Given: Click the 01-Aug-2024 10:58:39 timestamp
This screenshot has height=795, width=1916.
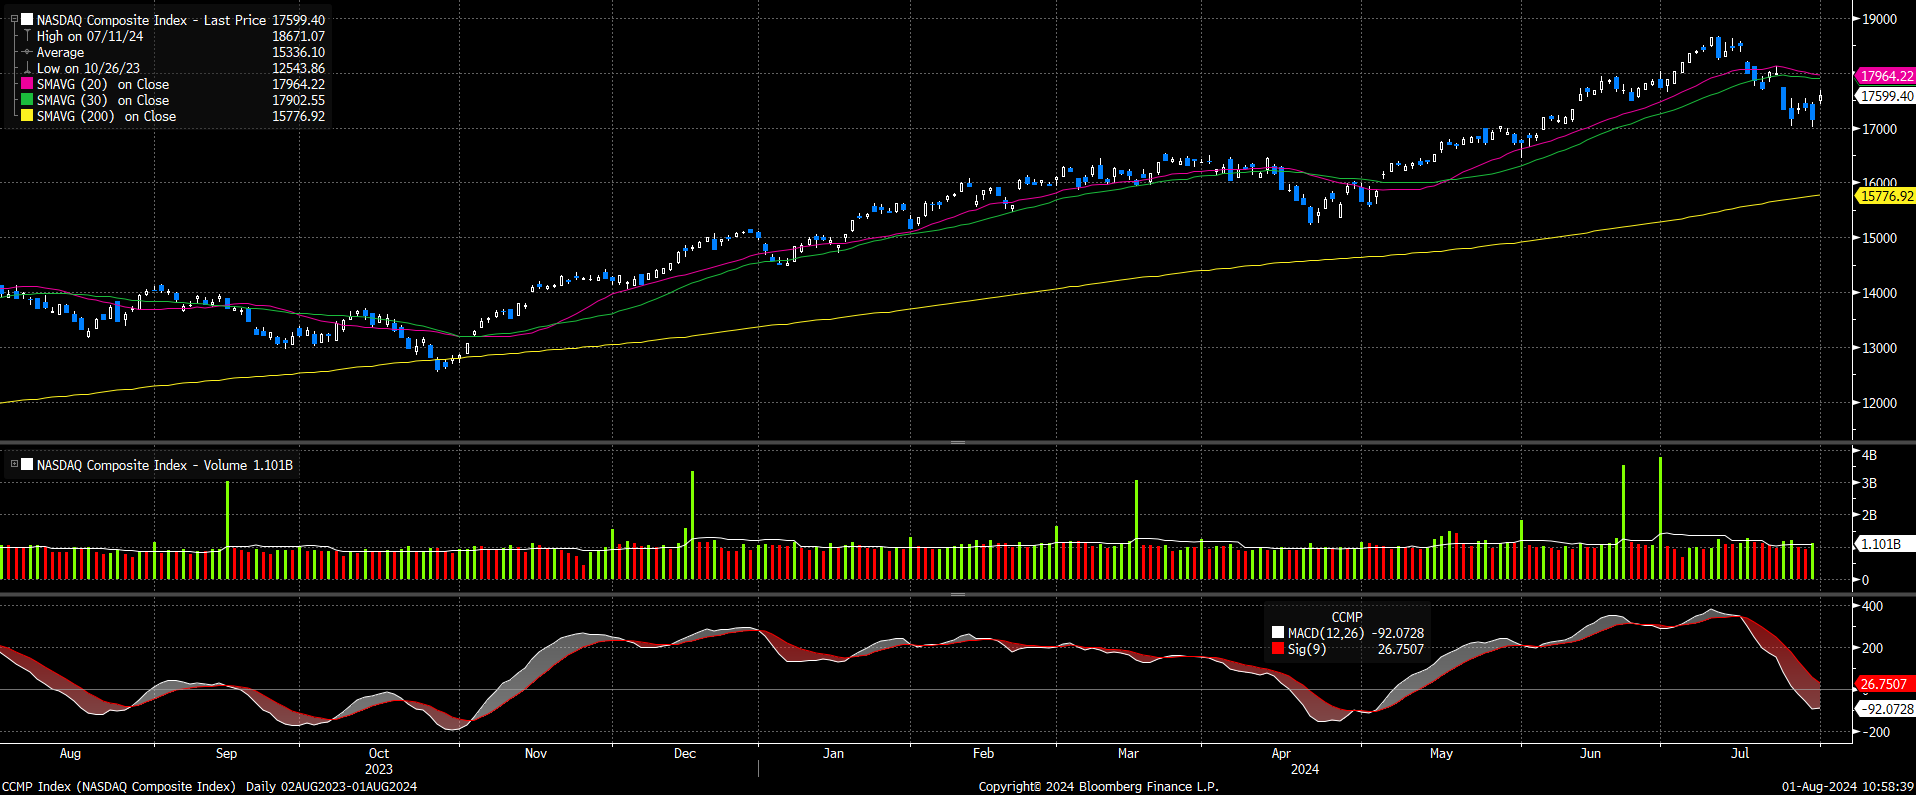Looking at the screenshot, I should (1847, 786).
